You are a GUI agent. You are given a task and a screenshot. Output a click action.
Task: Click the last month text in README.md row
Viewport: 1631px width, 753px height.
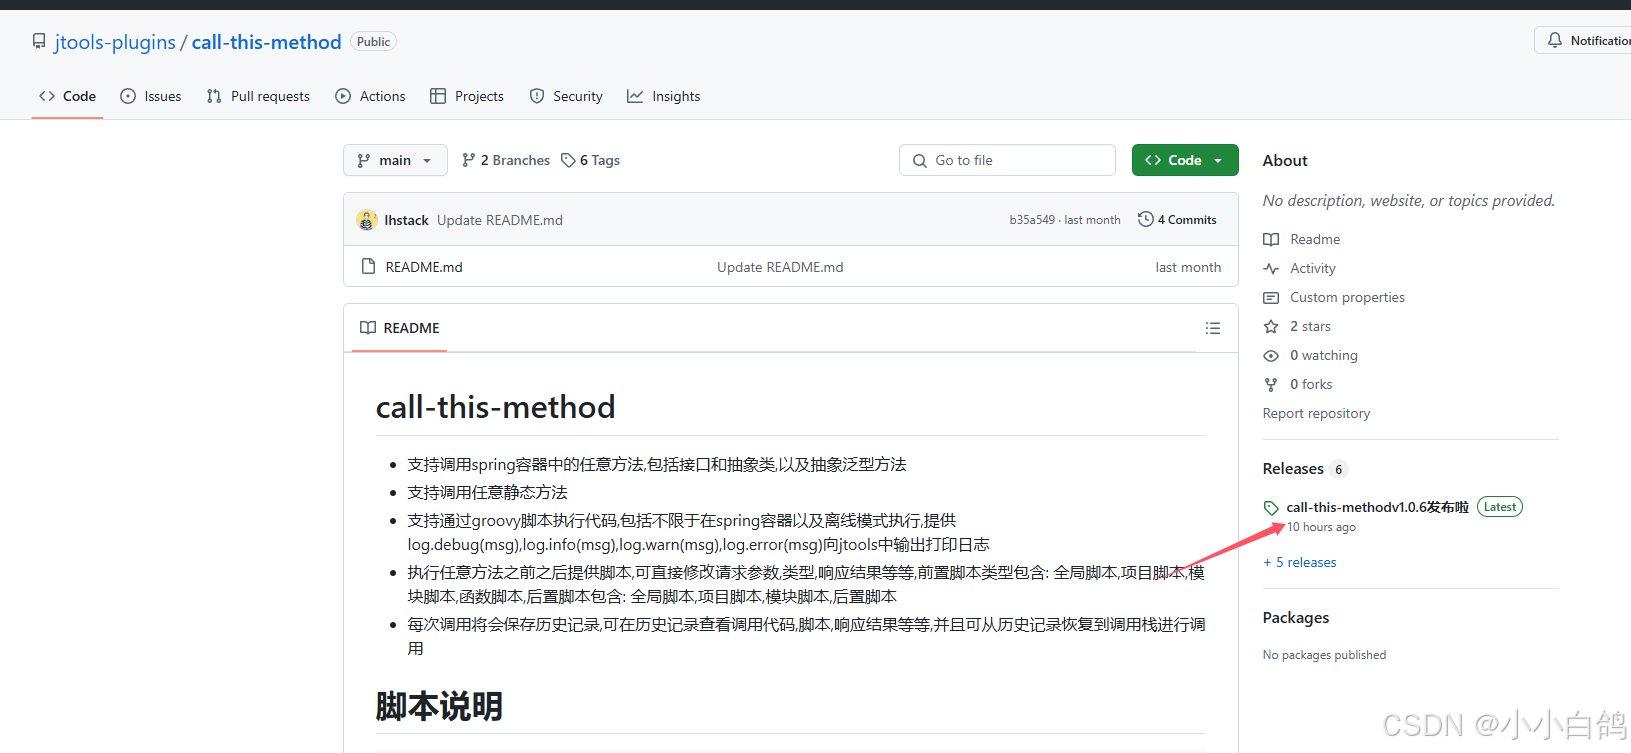coord(1188,267)
